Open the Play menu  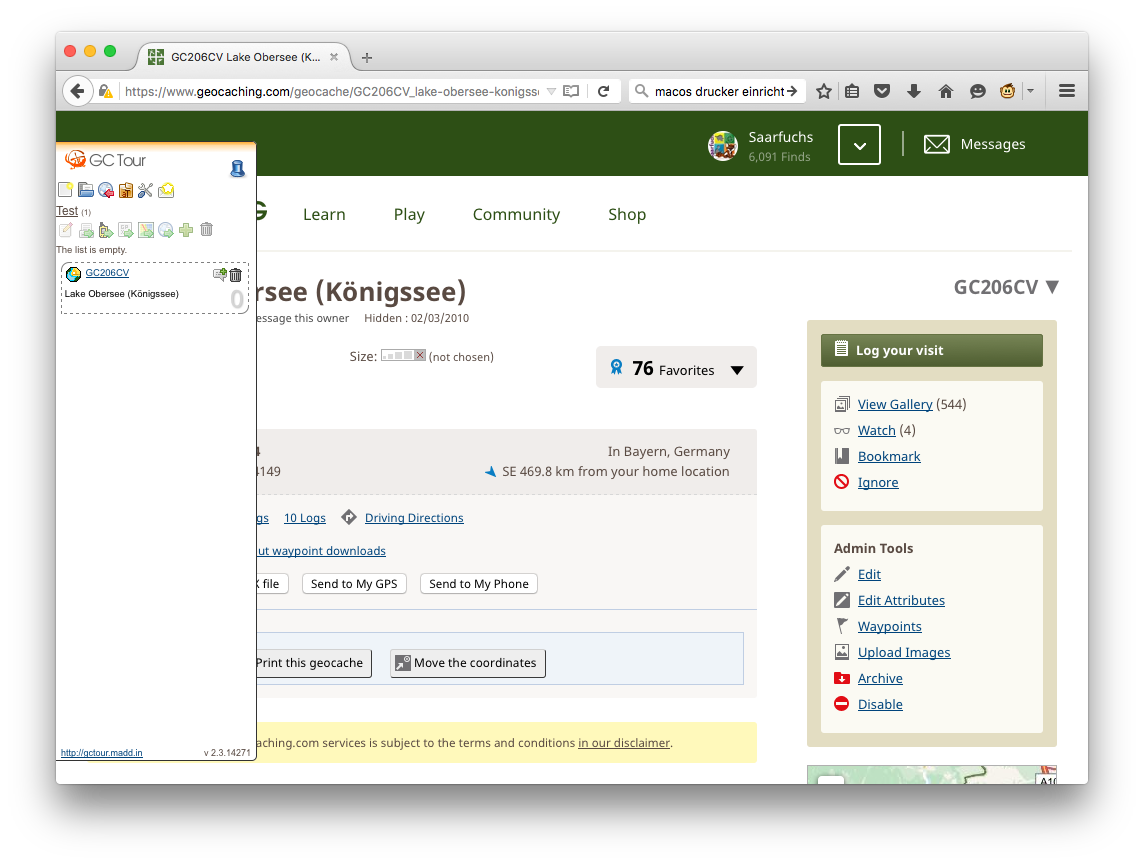pyautogui.click(x=409, y=215)
